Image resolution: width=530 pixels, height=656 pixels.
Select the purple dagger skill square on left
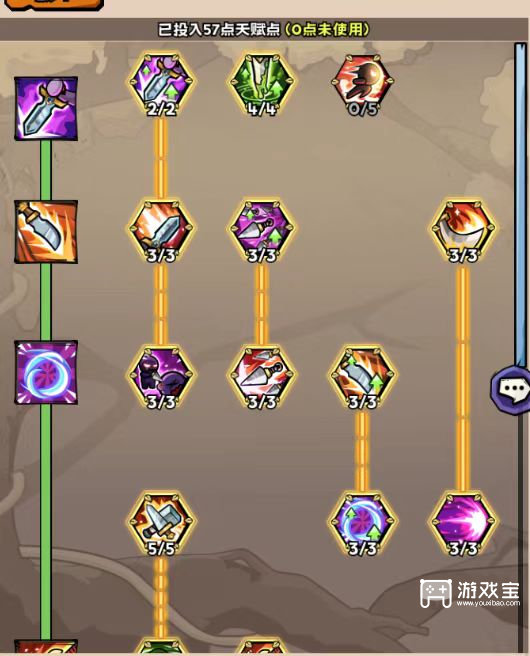[46, 108]
